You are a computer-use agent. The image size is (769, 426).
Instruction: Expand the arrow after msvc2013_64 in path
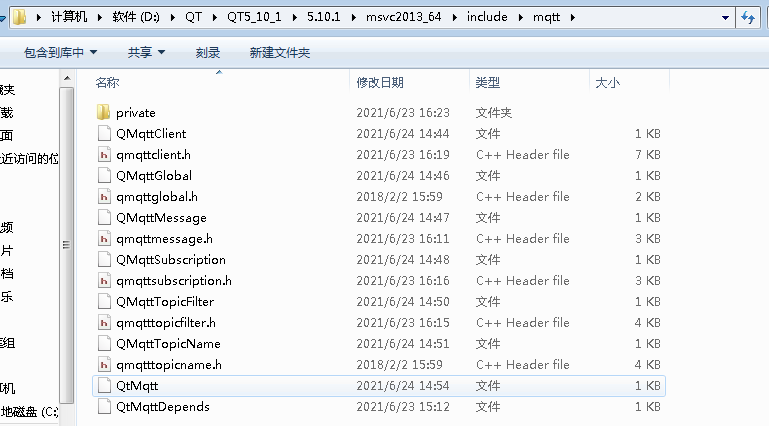coord(454,18)
